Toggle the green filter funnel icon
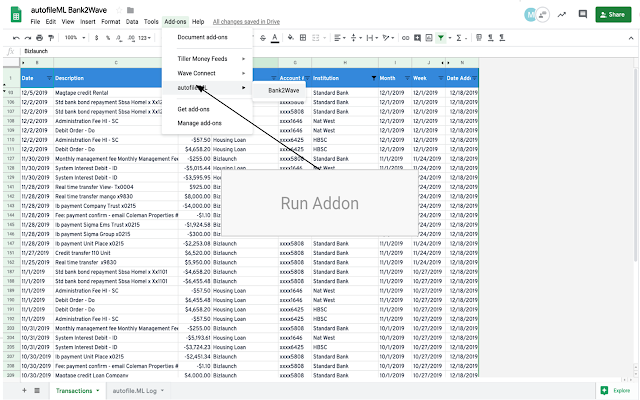 coord(441,38)
